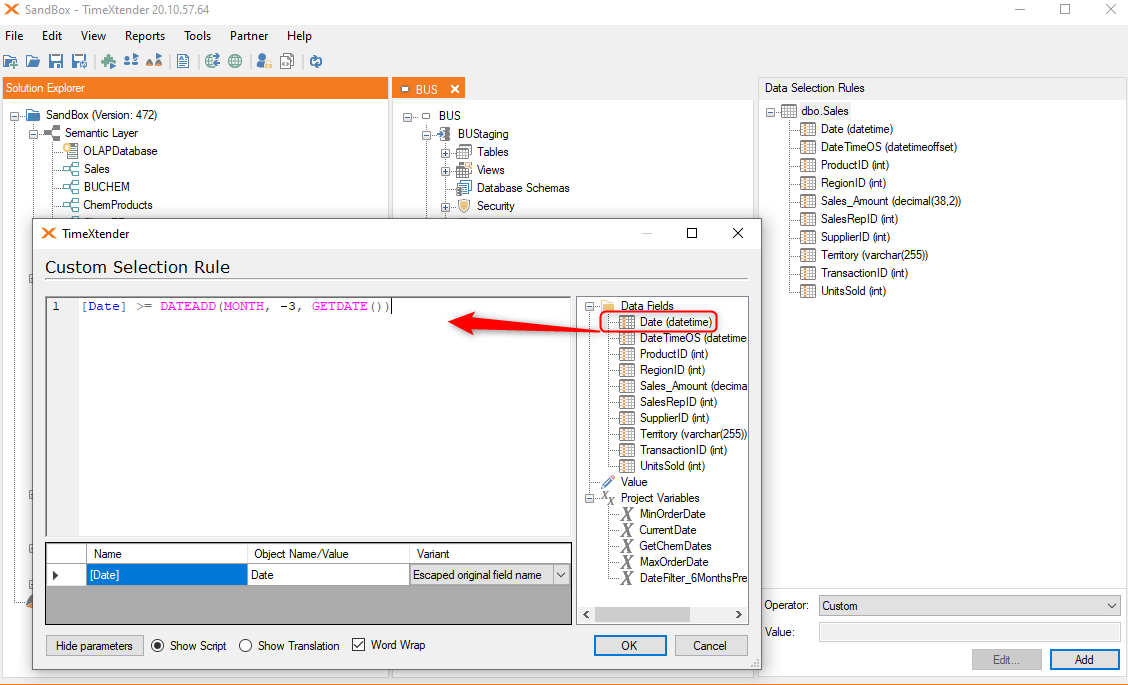Close the BUS tab
Screen dimensions: 1128x685
(455, 89)
